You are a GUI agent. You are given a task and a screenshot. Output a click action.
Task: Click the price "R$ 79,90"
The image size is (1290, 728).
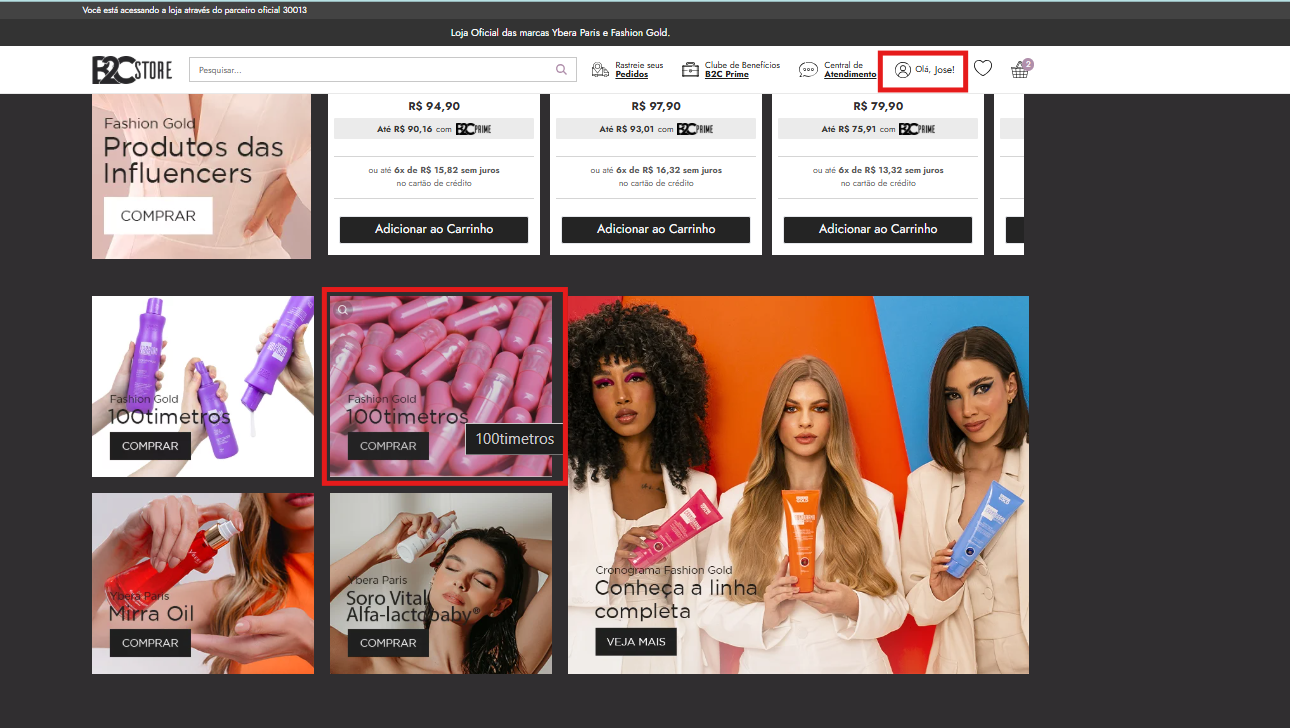click(878, 106)
